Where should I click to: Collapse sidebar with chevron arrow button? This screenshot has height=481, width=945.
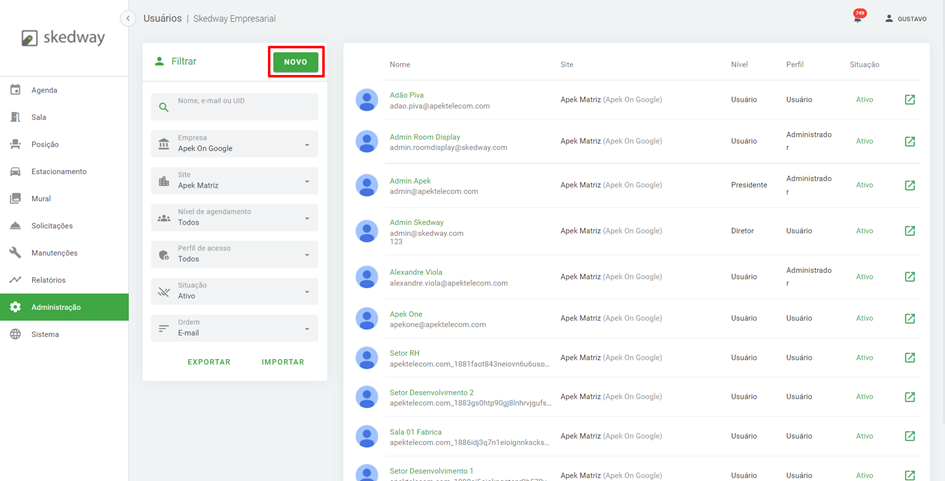tap(128, 18)
